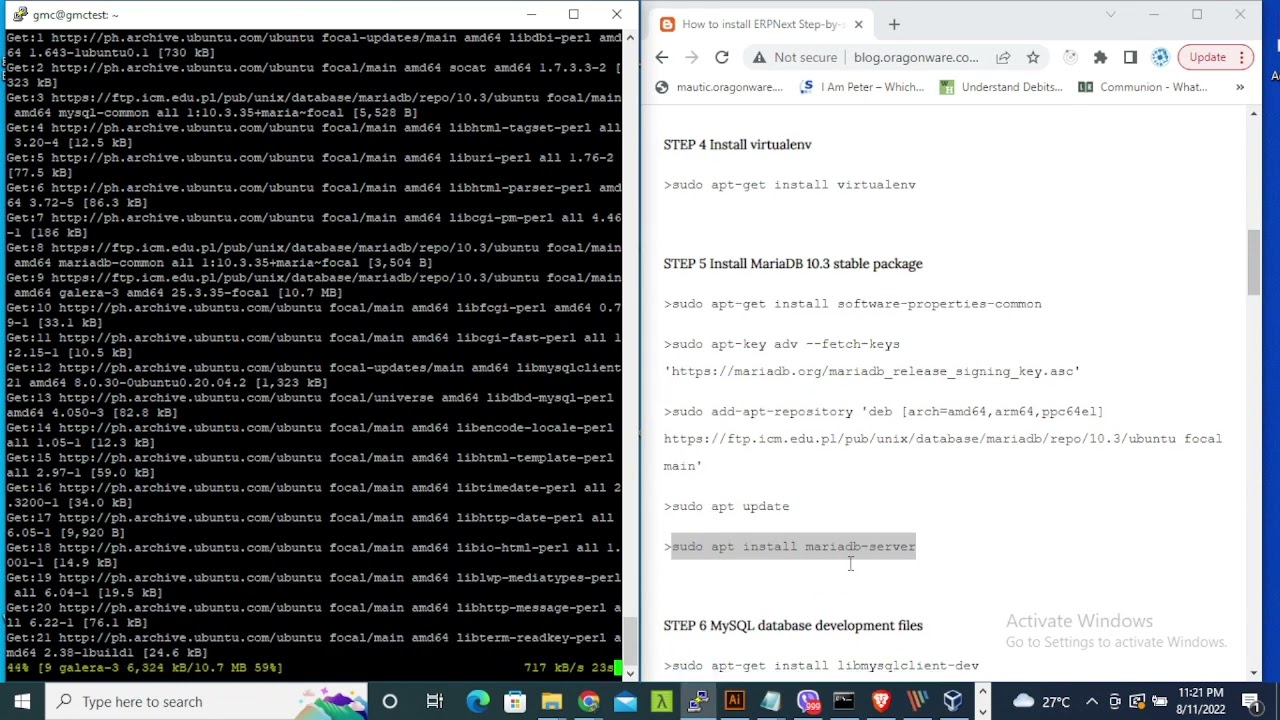Share this page via address bar icon

[x=1003, y=57]
